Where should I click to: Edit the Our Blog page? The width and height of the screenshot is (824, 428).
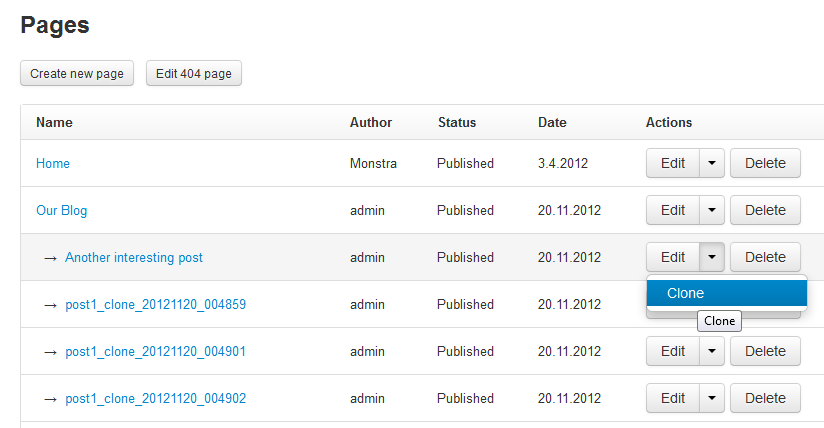673,210
